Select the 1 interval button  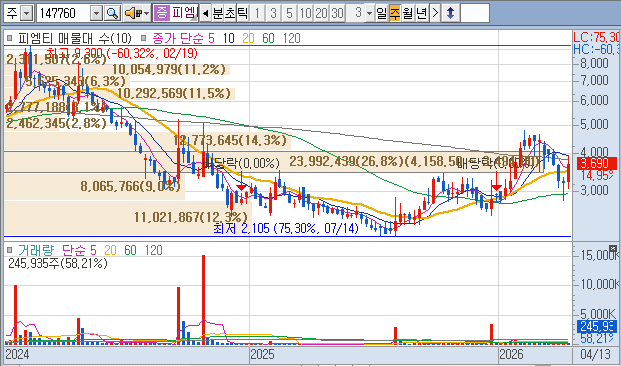pyautogui.click(x=257, y=13)
